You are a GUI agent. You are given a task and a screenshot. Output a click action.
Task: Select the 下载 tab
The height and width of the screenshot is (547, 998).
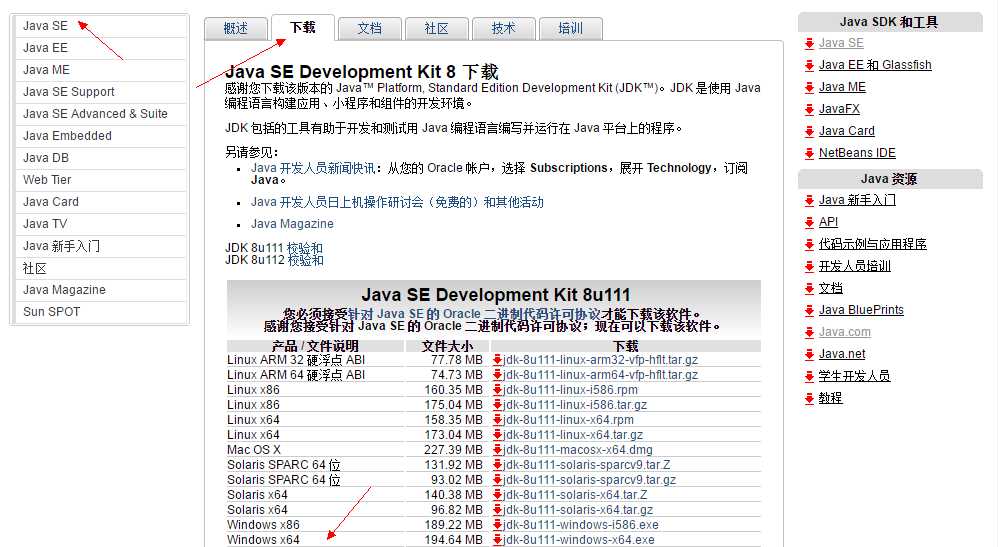tap(303, 28)
